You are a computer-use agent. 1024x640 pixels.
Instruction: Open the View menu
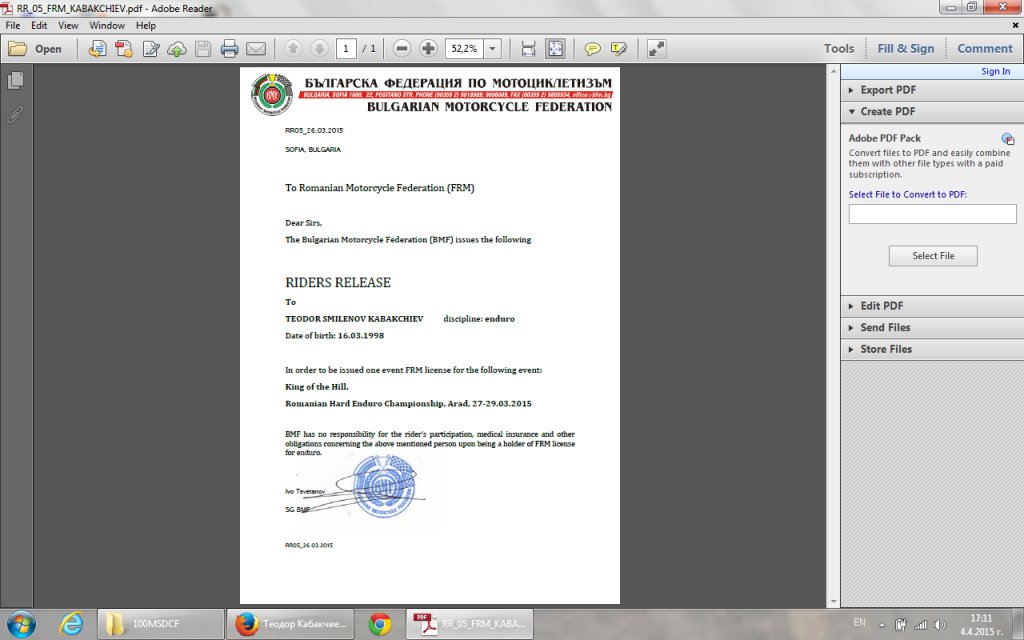pos(68,25)
